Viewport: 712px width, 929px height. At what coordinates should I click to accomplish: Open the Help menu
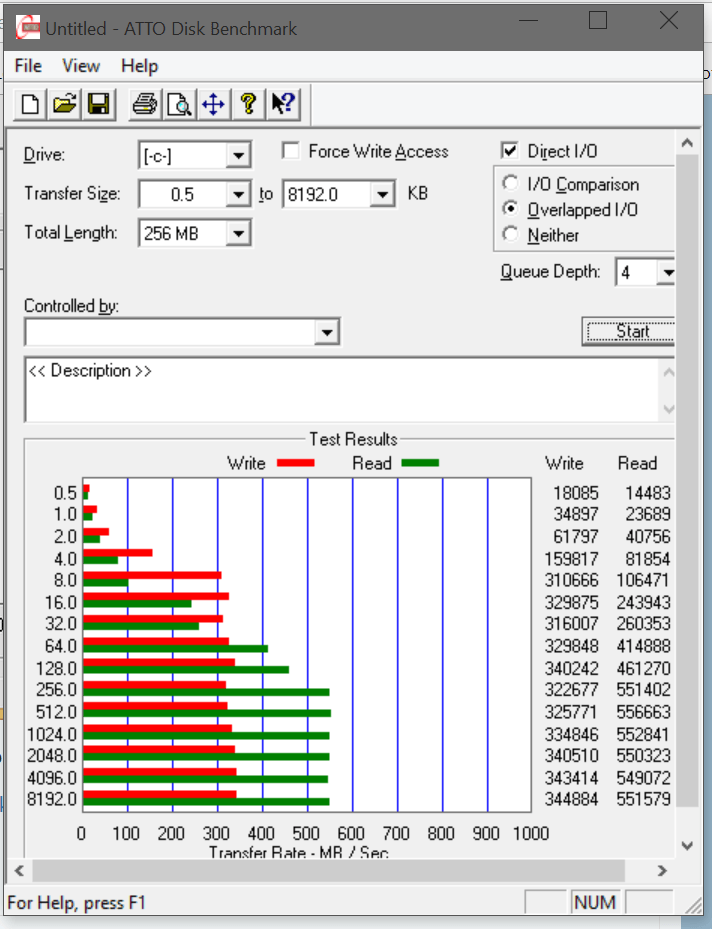click(x=139, y=66)
